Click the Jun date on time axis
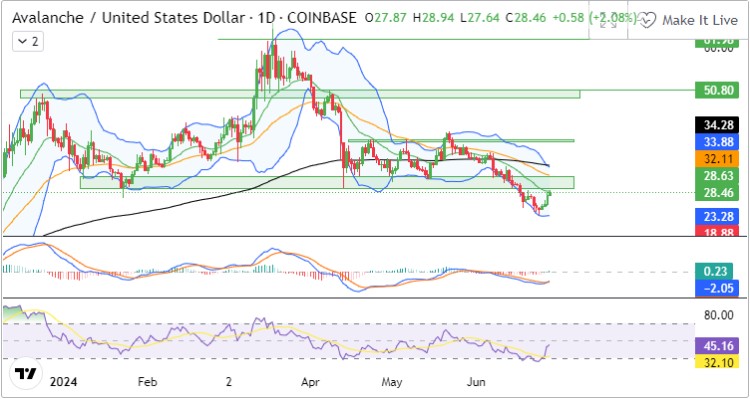This screenshot has height=399, width=750. (476, 382)
